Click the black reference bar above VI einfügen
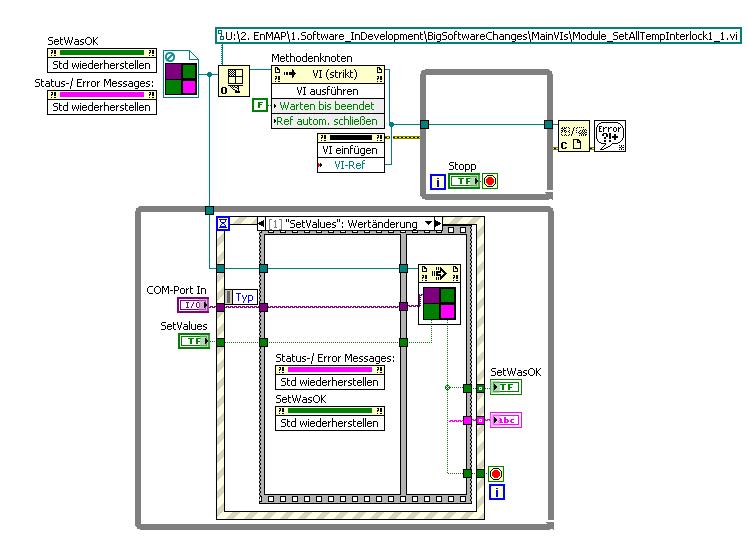Screen dimensions: 748x539 click(351, 138)
